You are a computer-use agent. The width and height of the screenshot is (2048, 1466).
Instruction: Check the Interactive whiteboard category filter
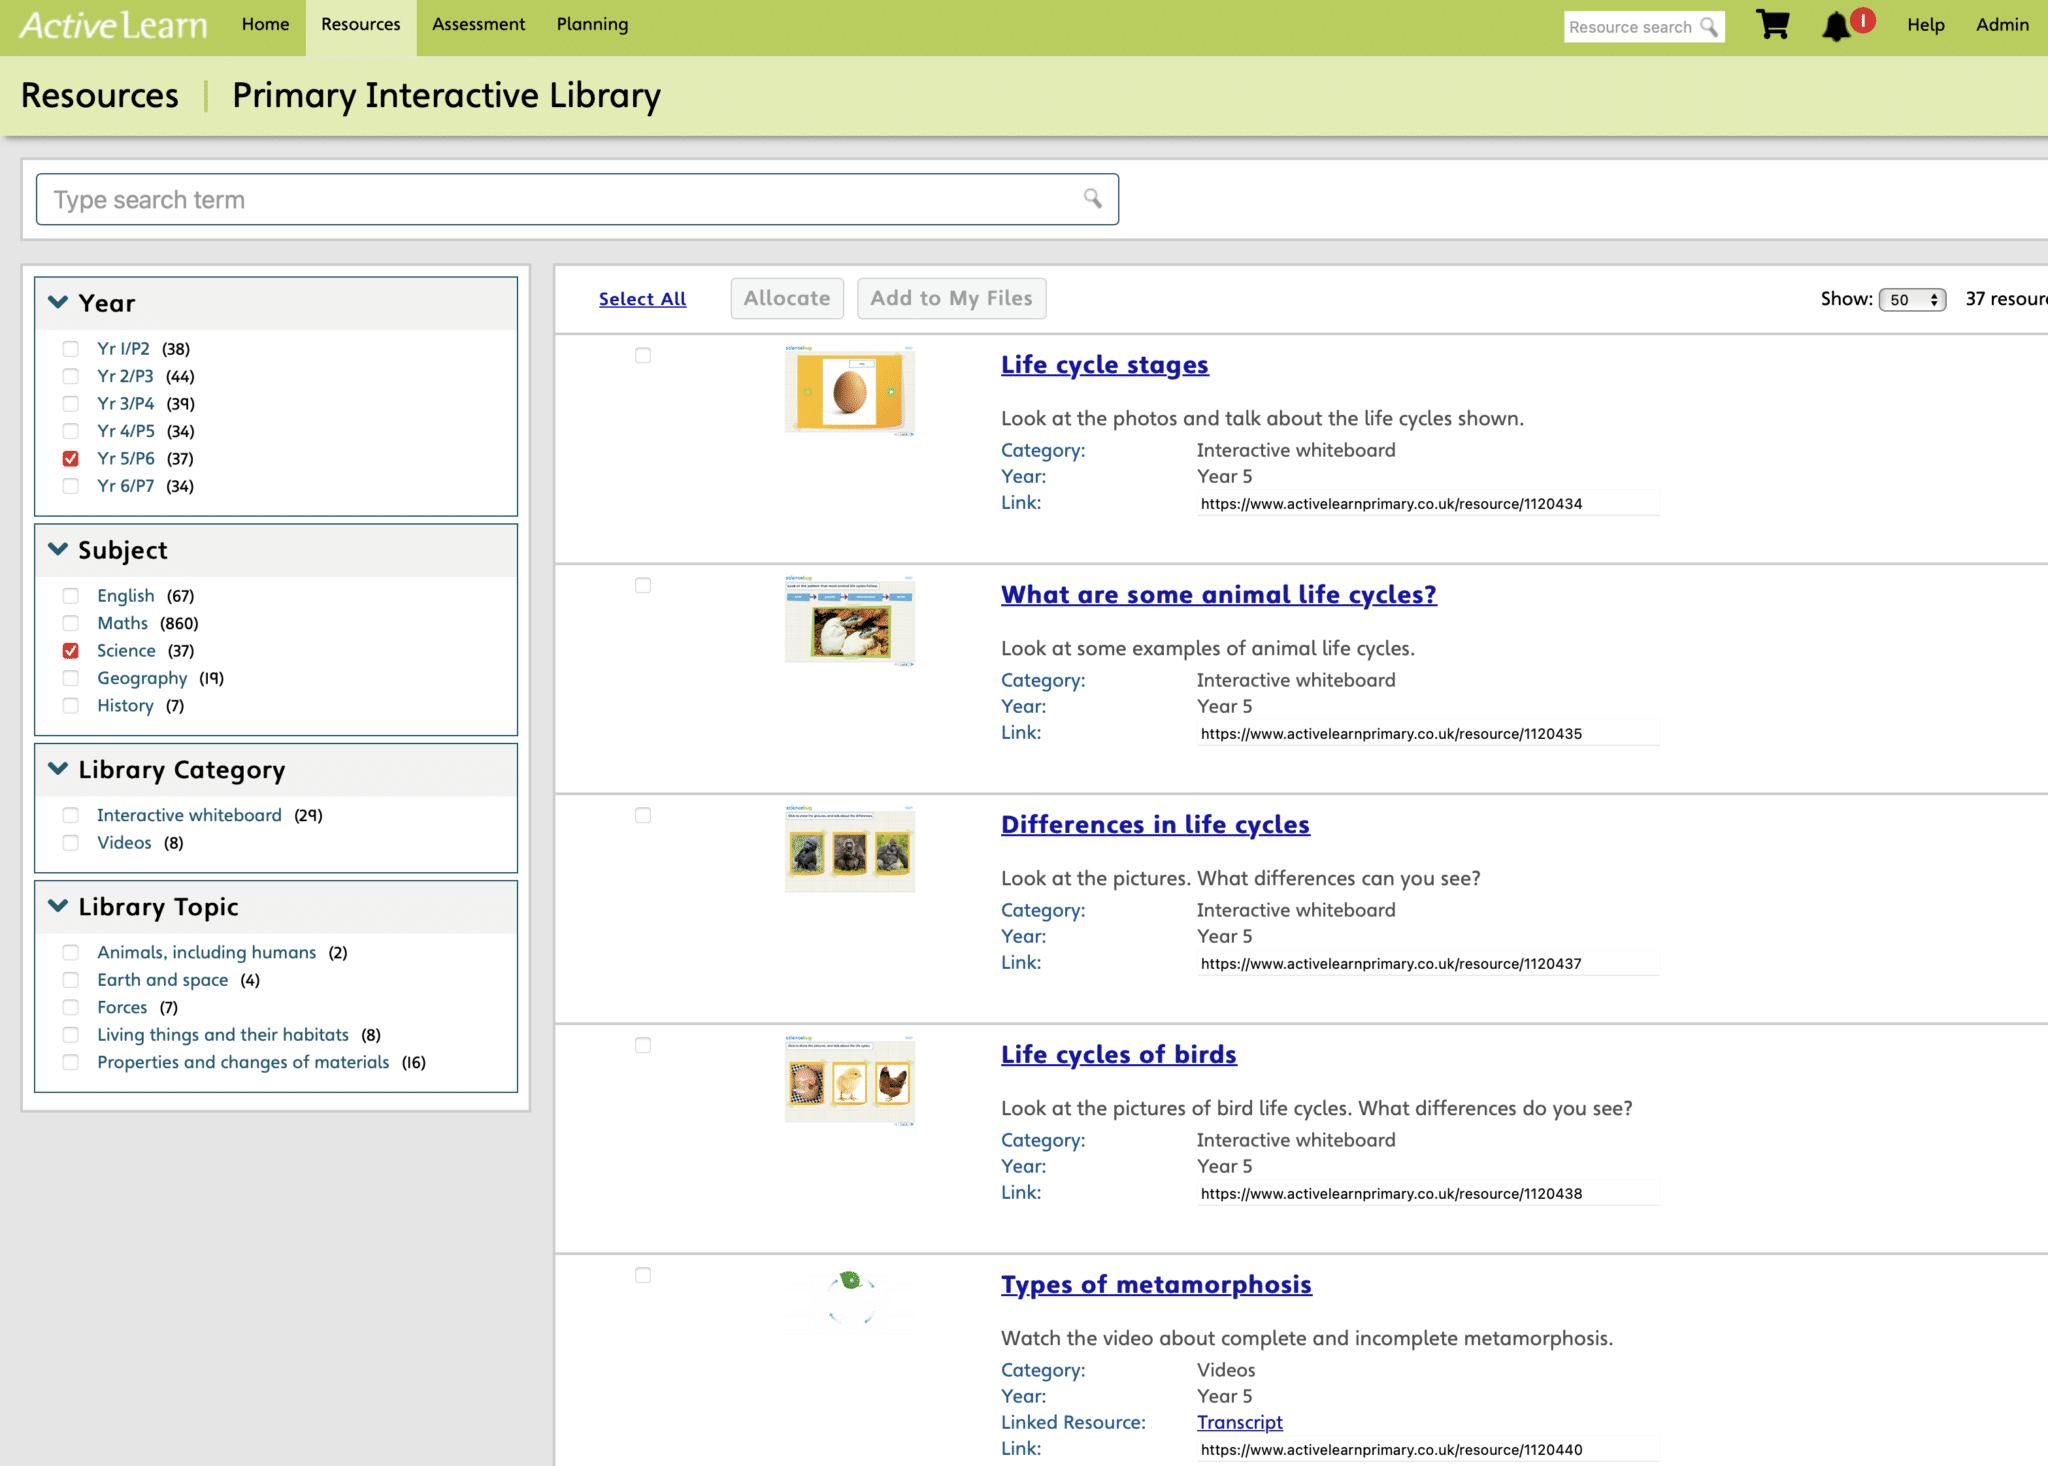[x=70, y=815]
